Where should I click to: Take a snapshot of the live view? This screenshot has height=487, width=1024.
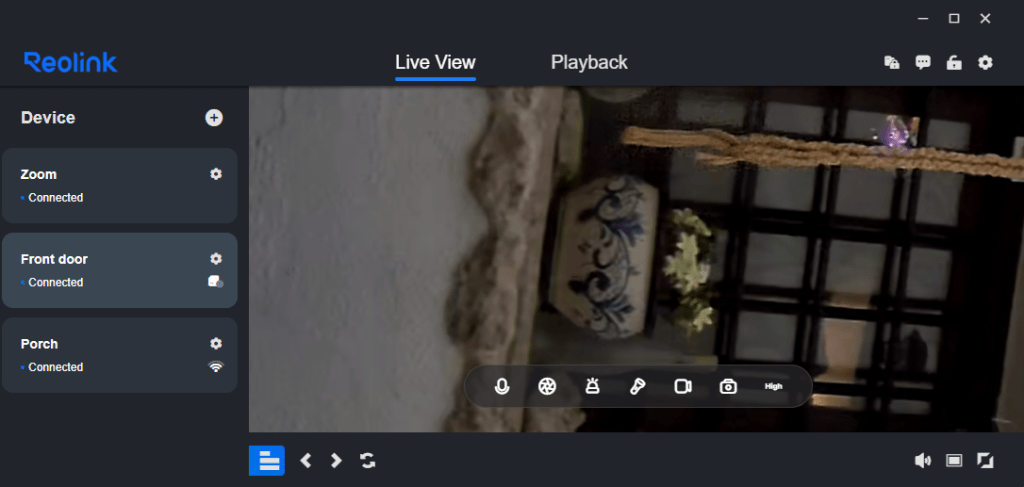coord(728,386)
